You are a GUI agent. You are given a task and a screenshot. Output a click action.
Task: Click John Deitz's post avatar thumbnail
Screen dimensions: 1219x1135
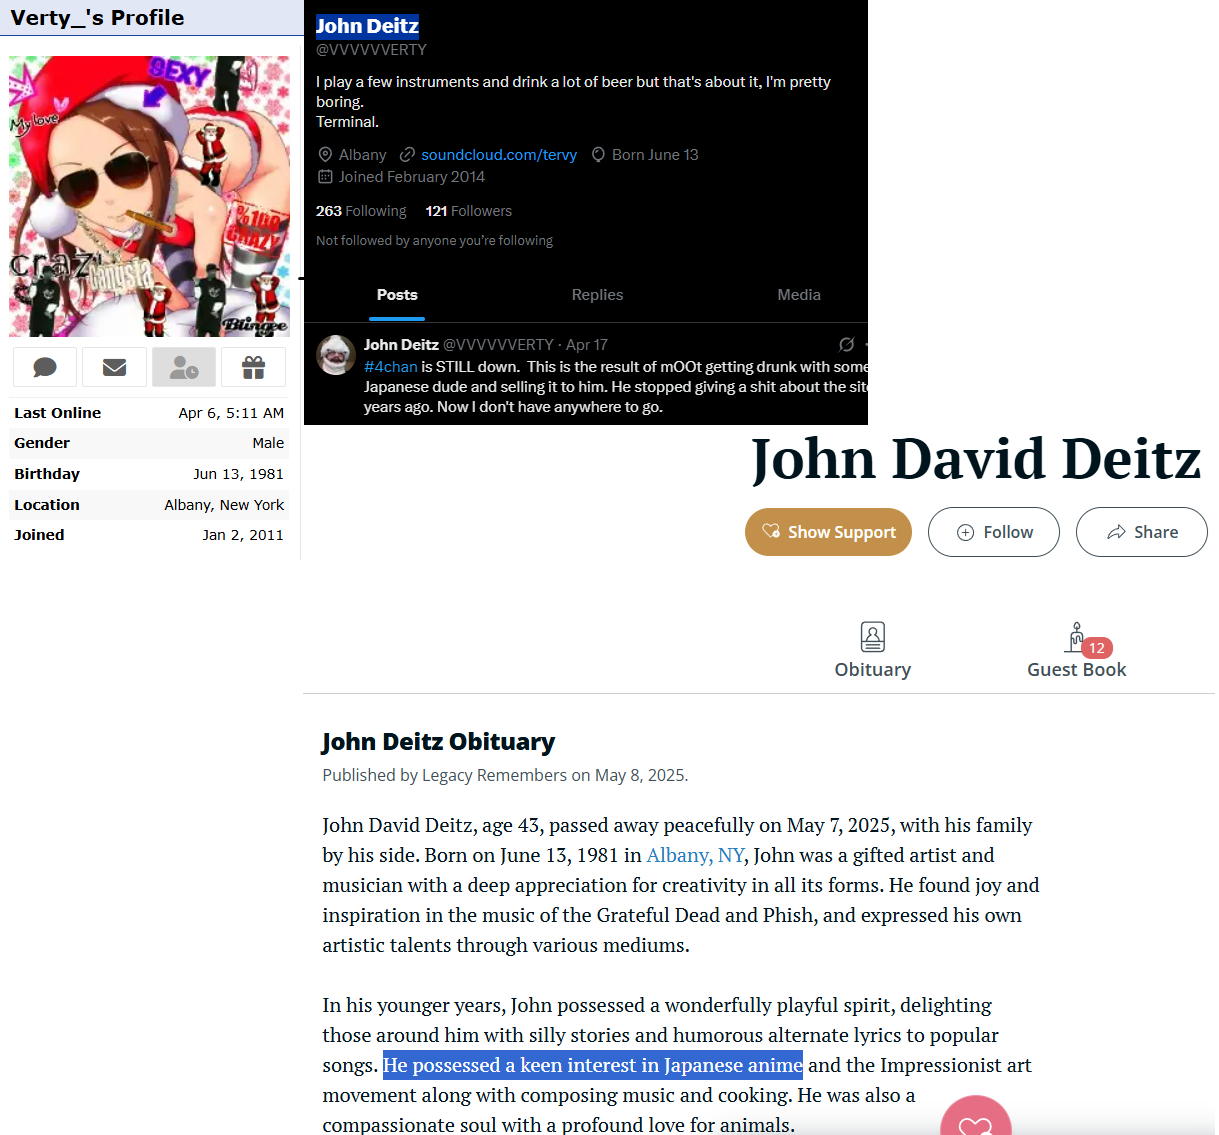pyautogui.click(x=336, y=355)
